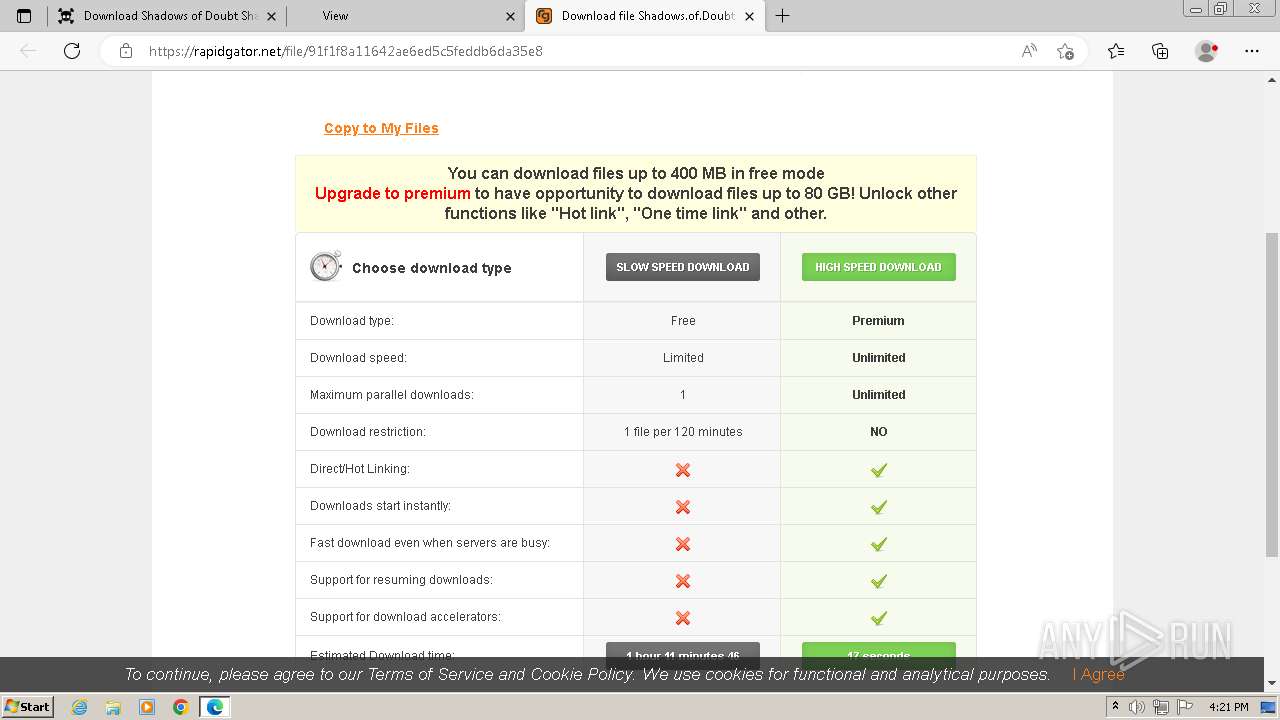Open File Explorer from taskbar
This screenshot has height=720, width=1280.
(113, 707)
